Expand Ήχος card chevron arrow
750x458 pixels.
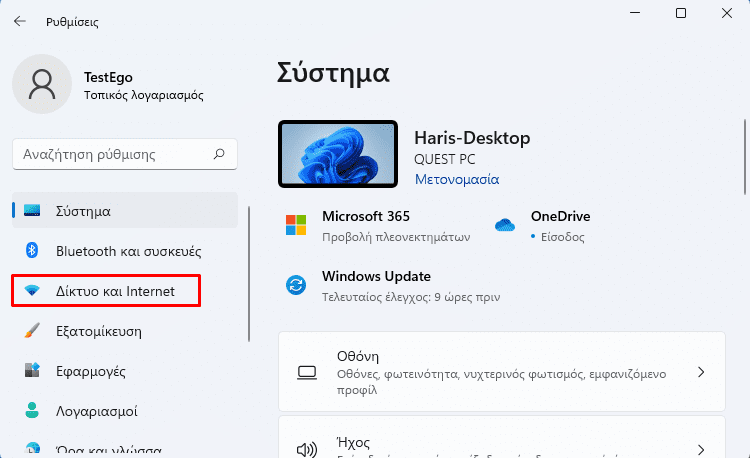701,449
